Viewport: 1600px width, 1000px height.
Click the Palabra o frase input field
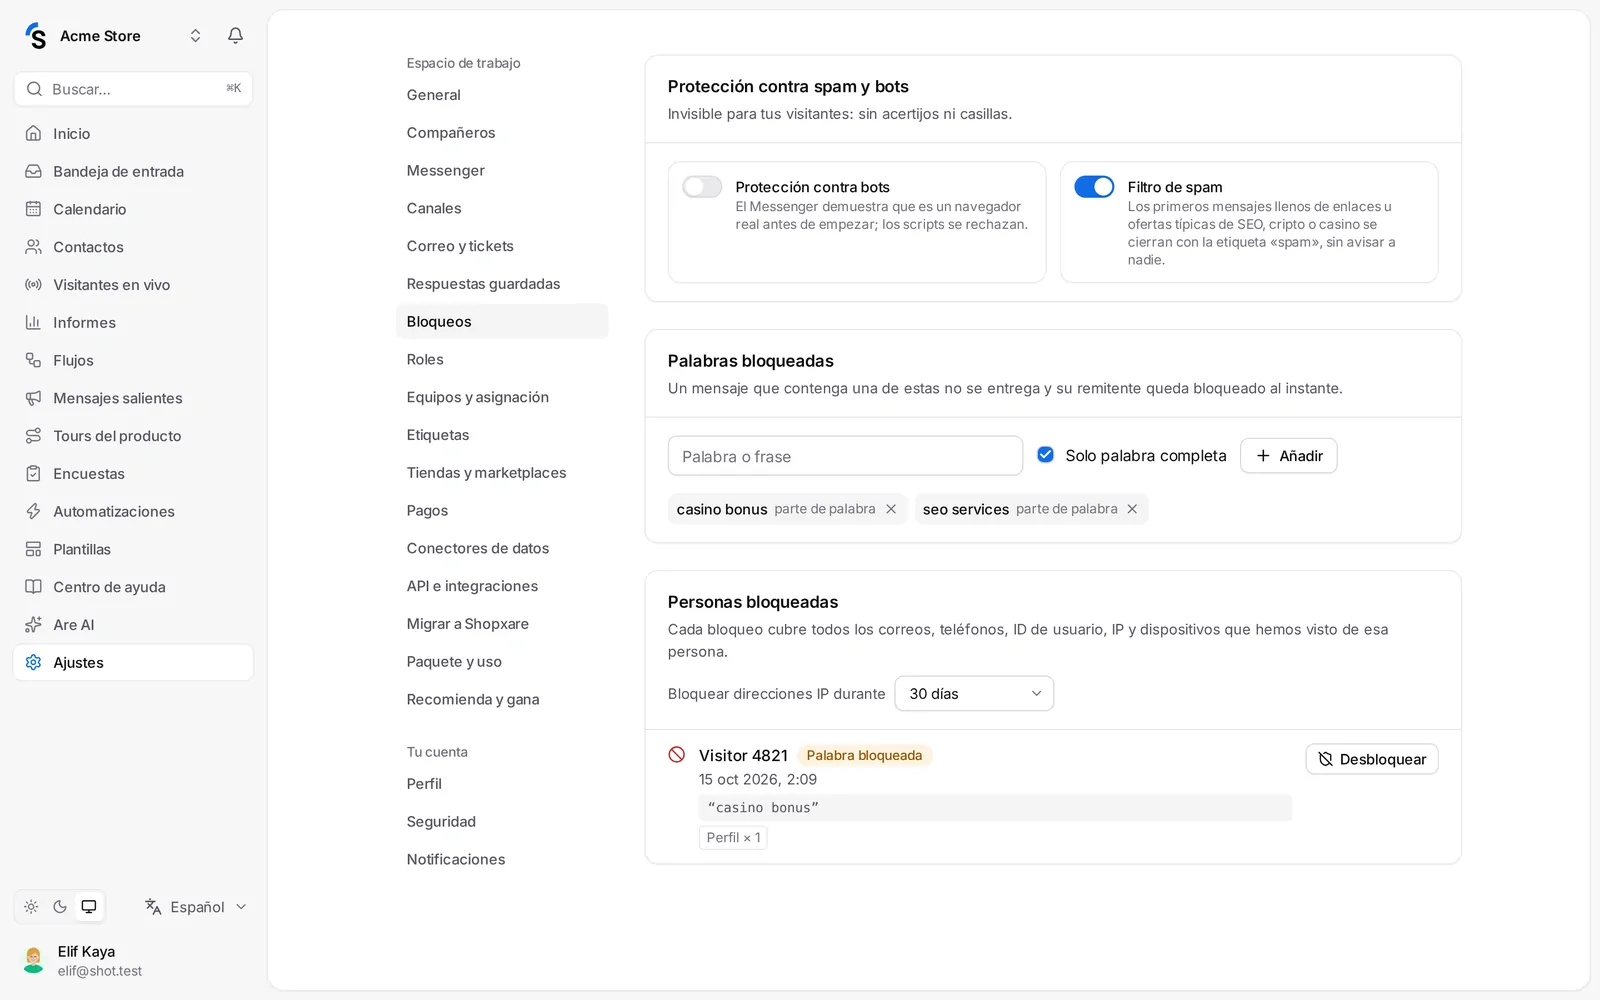pos(845,456)
